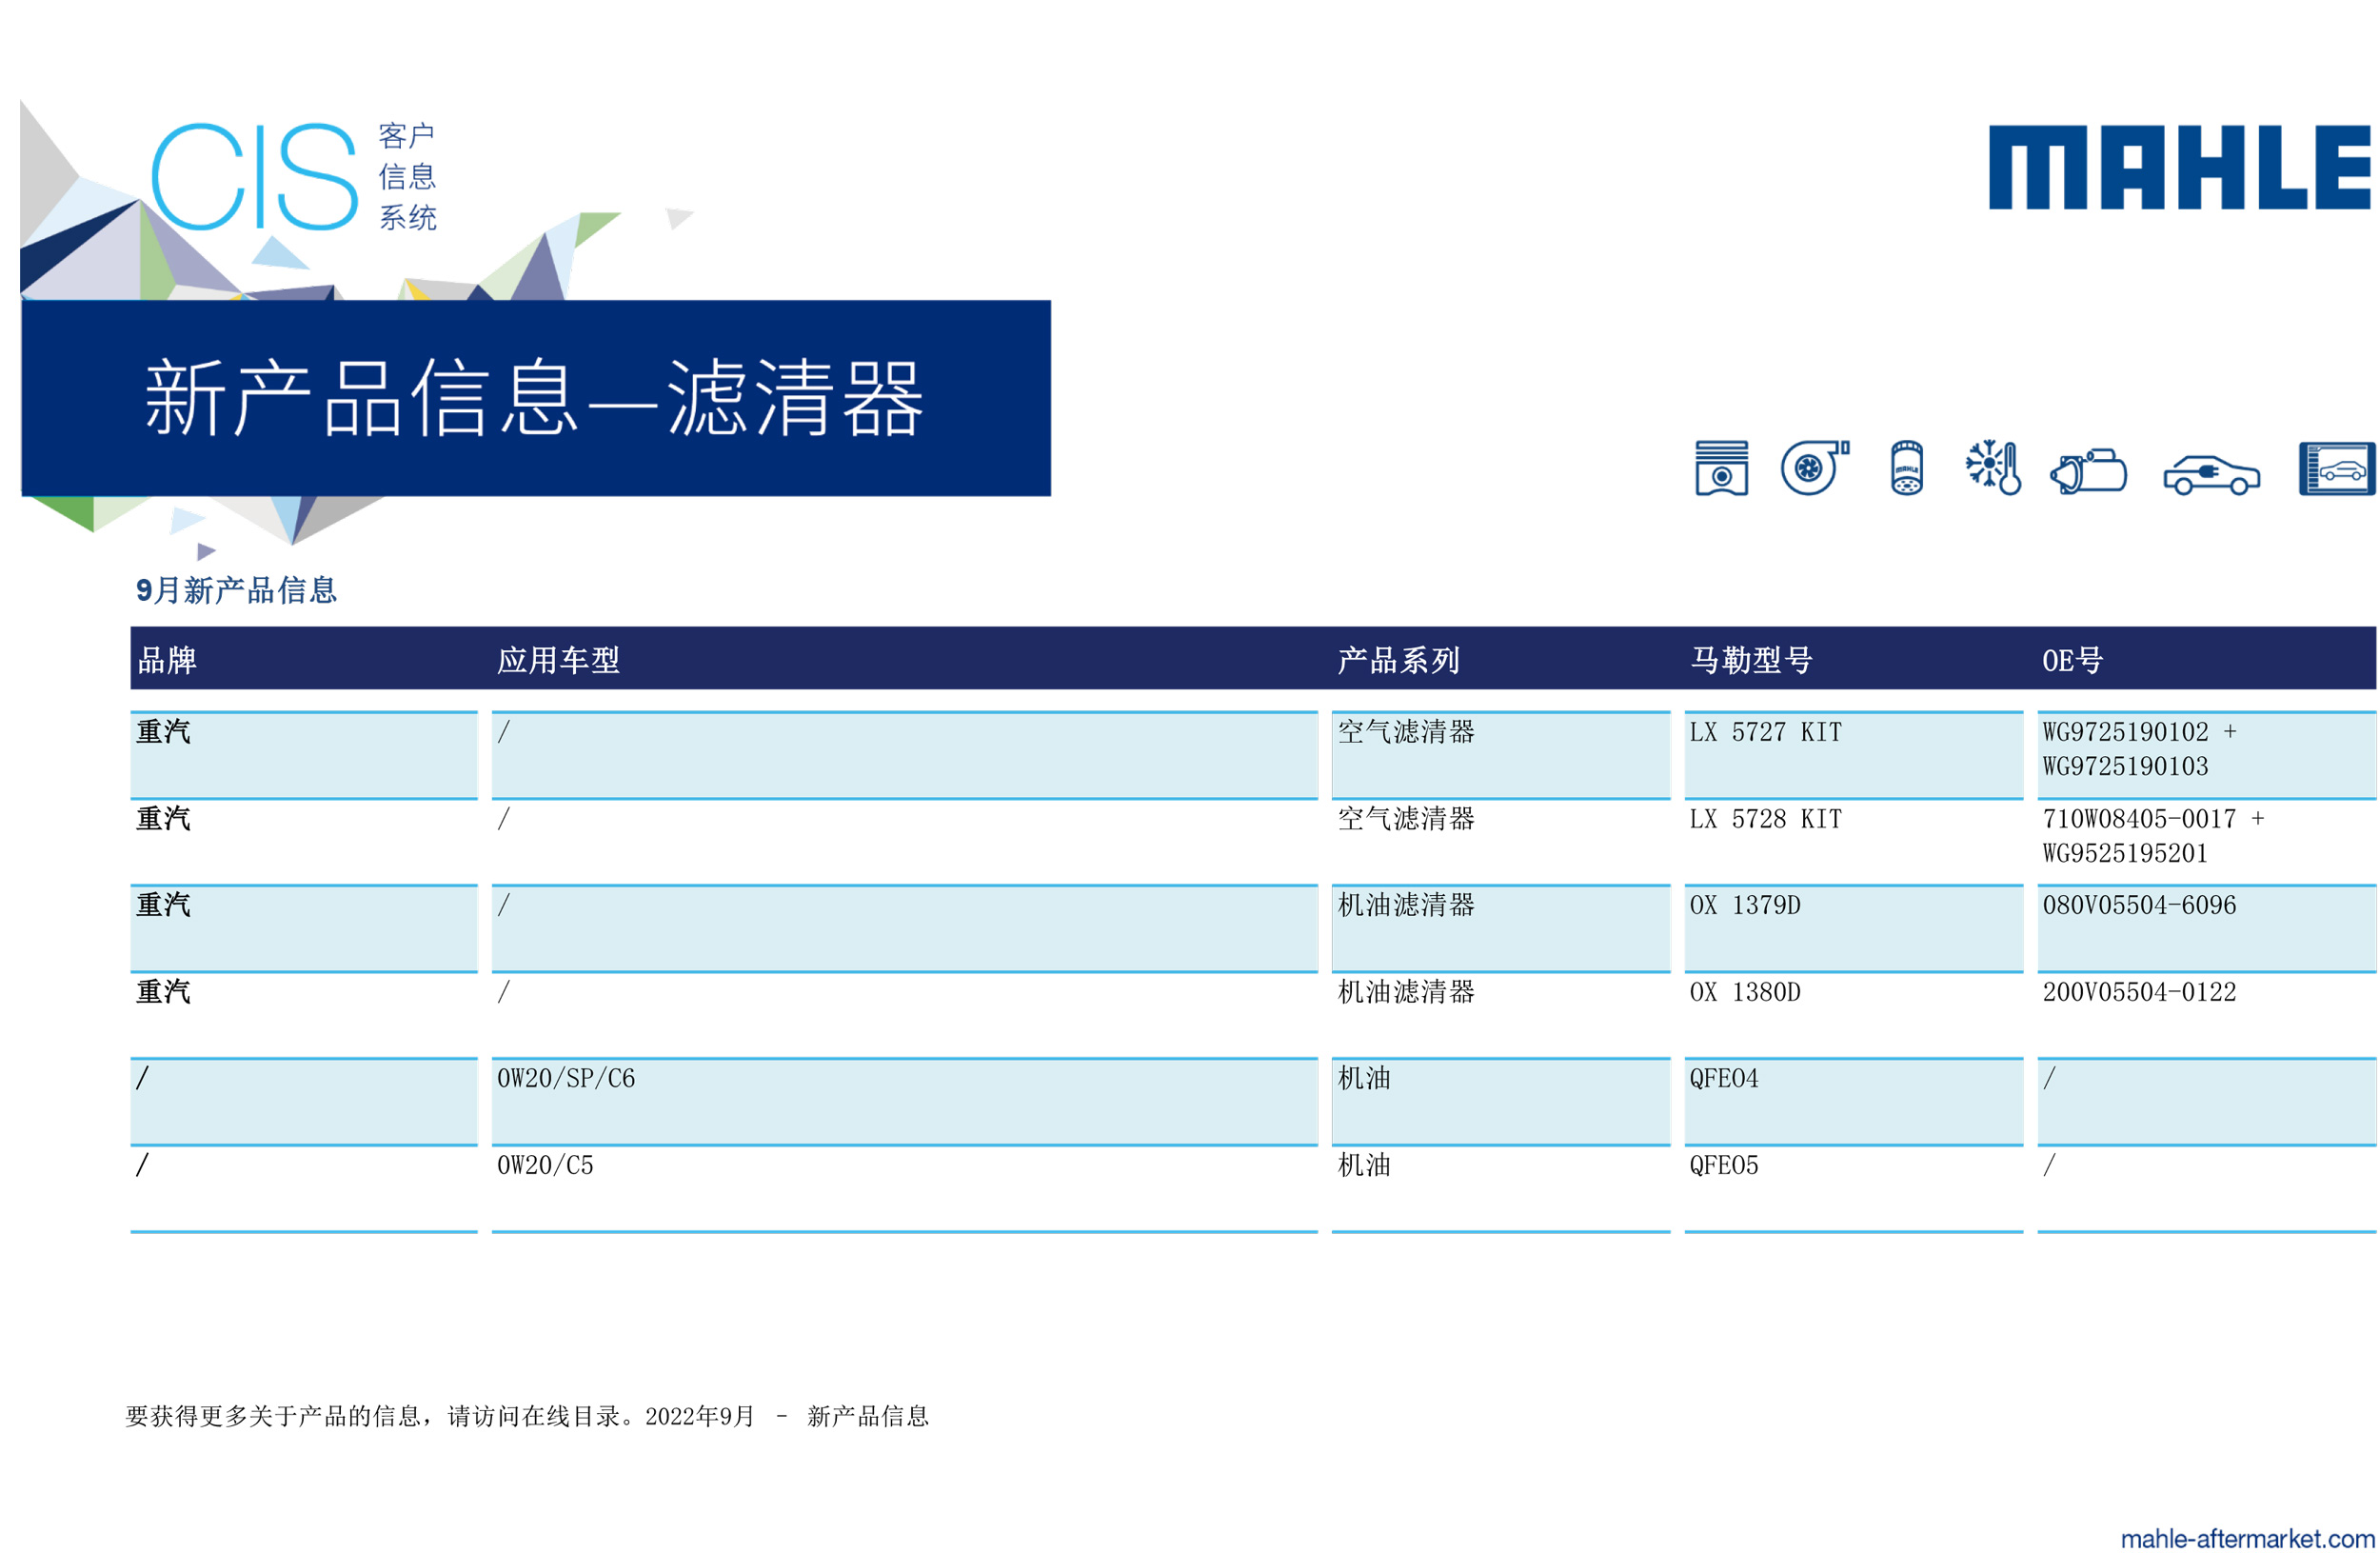The width and height of the screenshot is (2380, 1553).
Task: Click the 产品系列 column header
Action: pos(1398,660)
